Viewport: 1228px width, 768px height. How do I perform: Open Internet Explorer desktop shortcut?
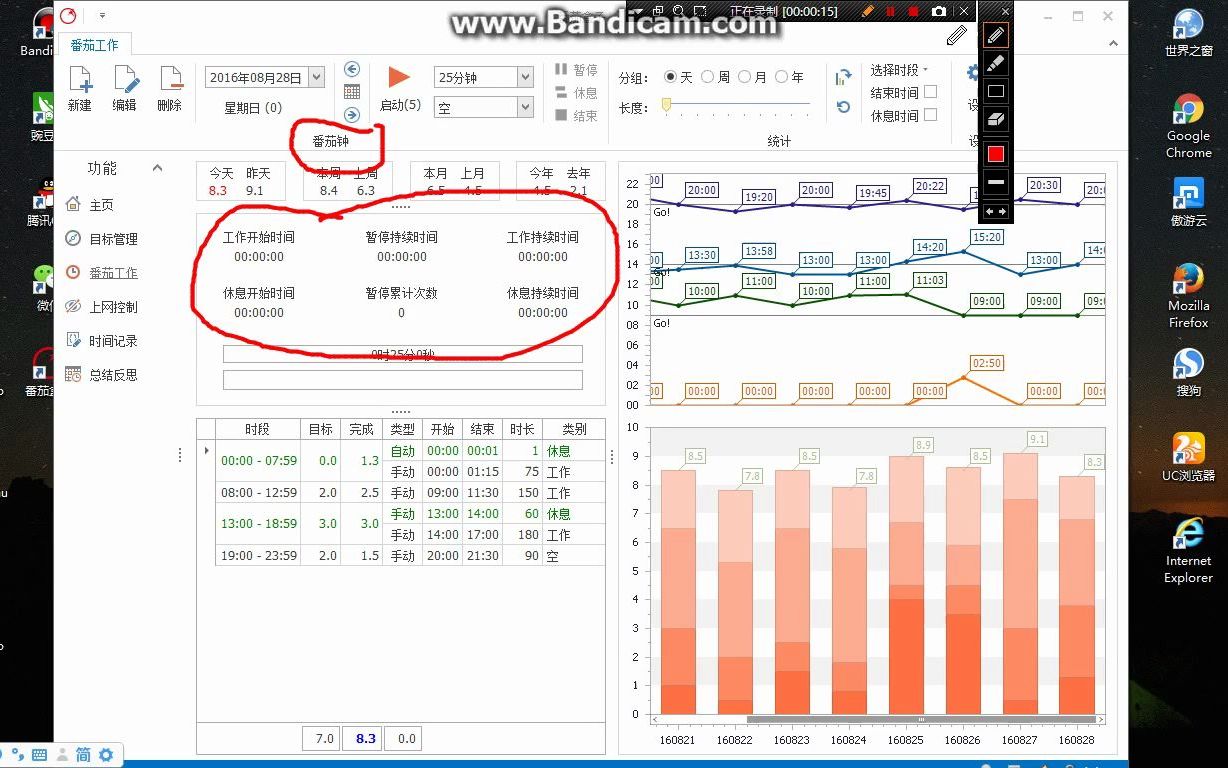tap(1188, 551)
